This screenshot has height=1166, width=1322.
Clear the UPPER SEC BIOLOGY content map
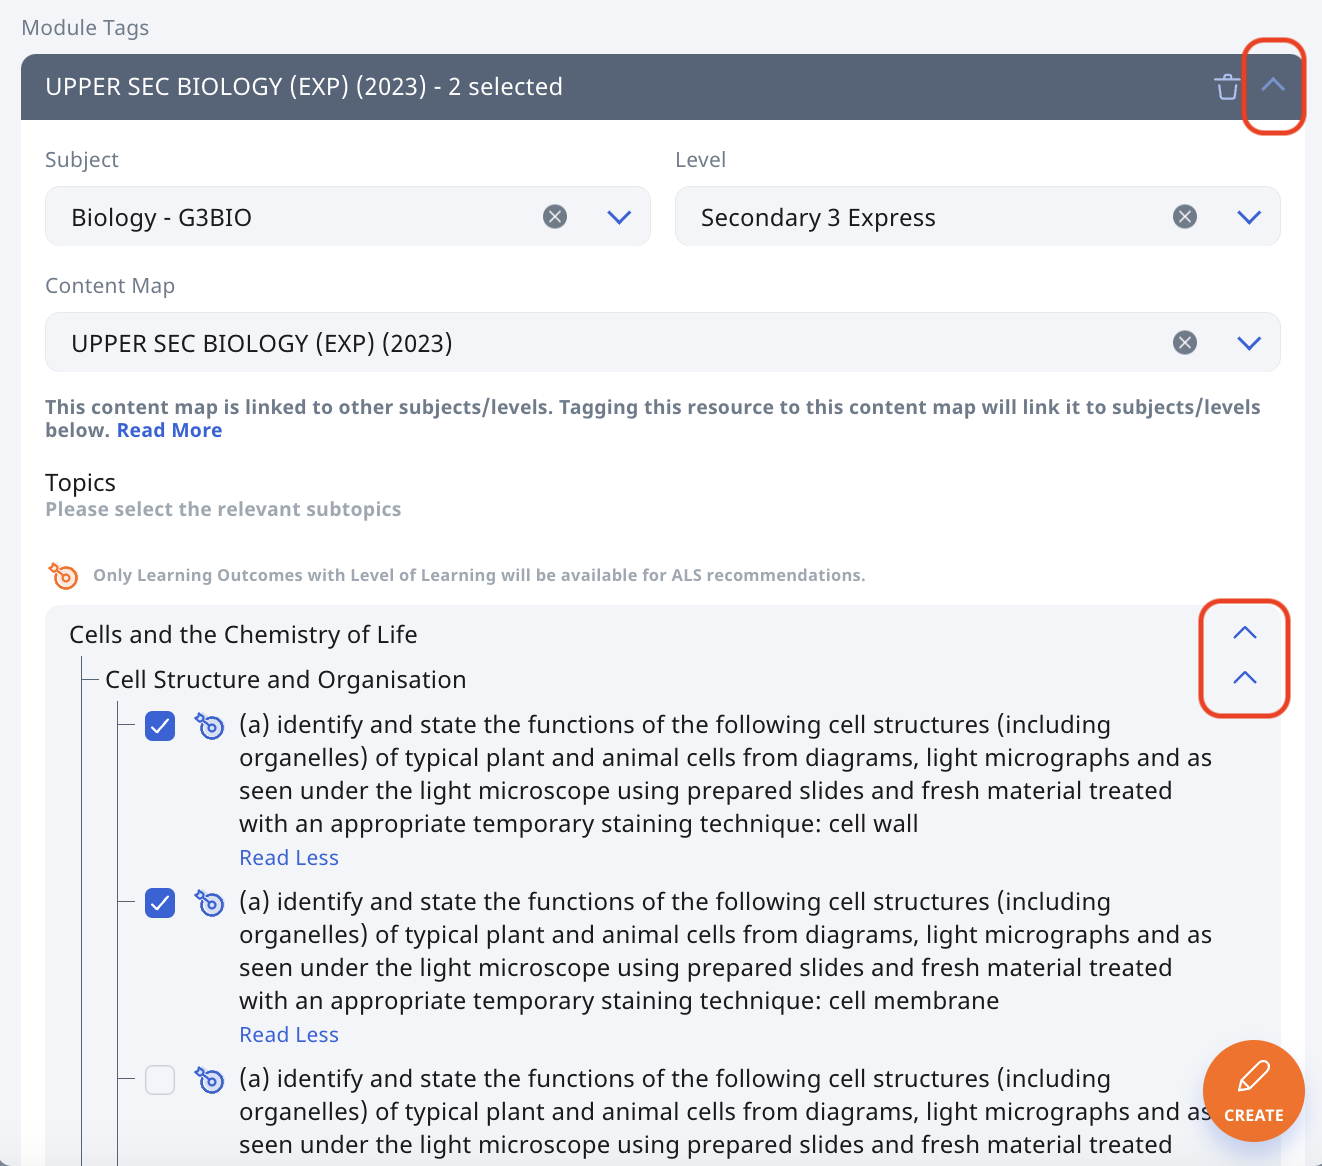(1185, 342)
